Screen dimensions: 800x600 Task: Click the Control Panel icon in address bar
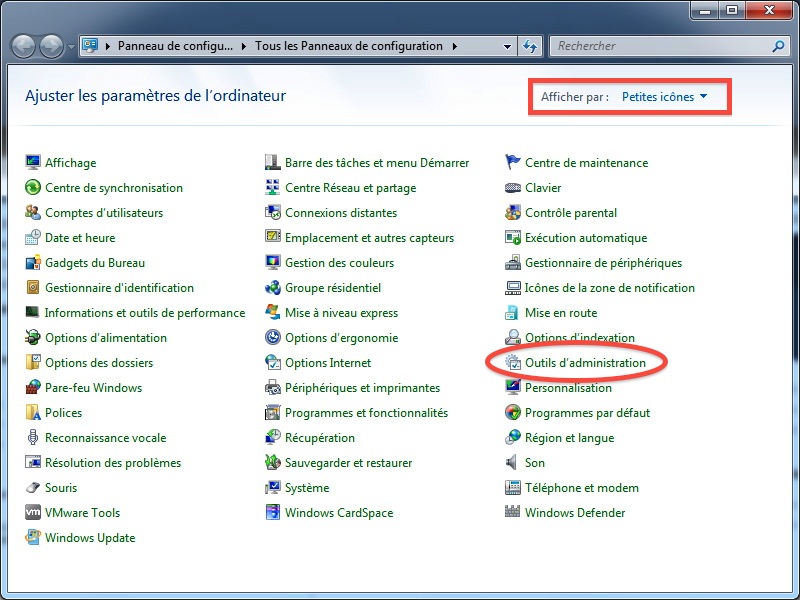click(x=90, y=46)
